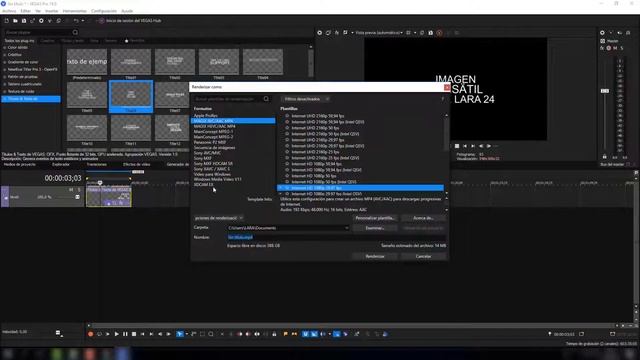Open the edit tool dropdown arrow
640x360 pixels.
(x=187, y=334)
